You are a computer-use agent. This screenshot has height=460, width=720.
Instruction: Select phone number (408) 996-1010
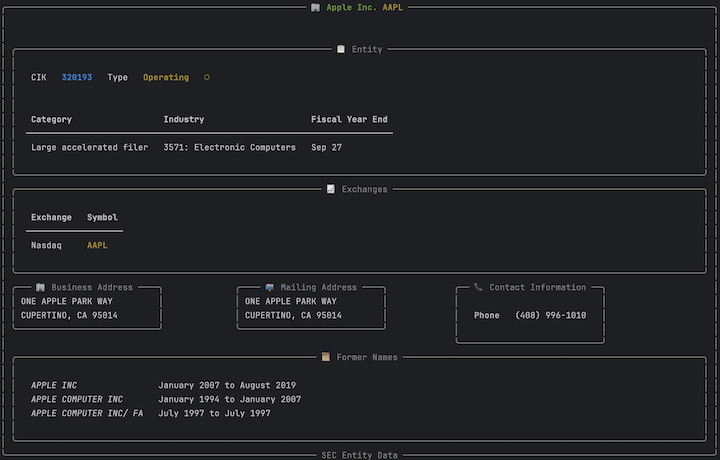click(x=551, y=315)
